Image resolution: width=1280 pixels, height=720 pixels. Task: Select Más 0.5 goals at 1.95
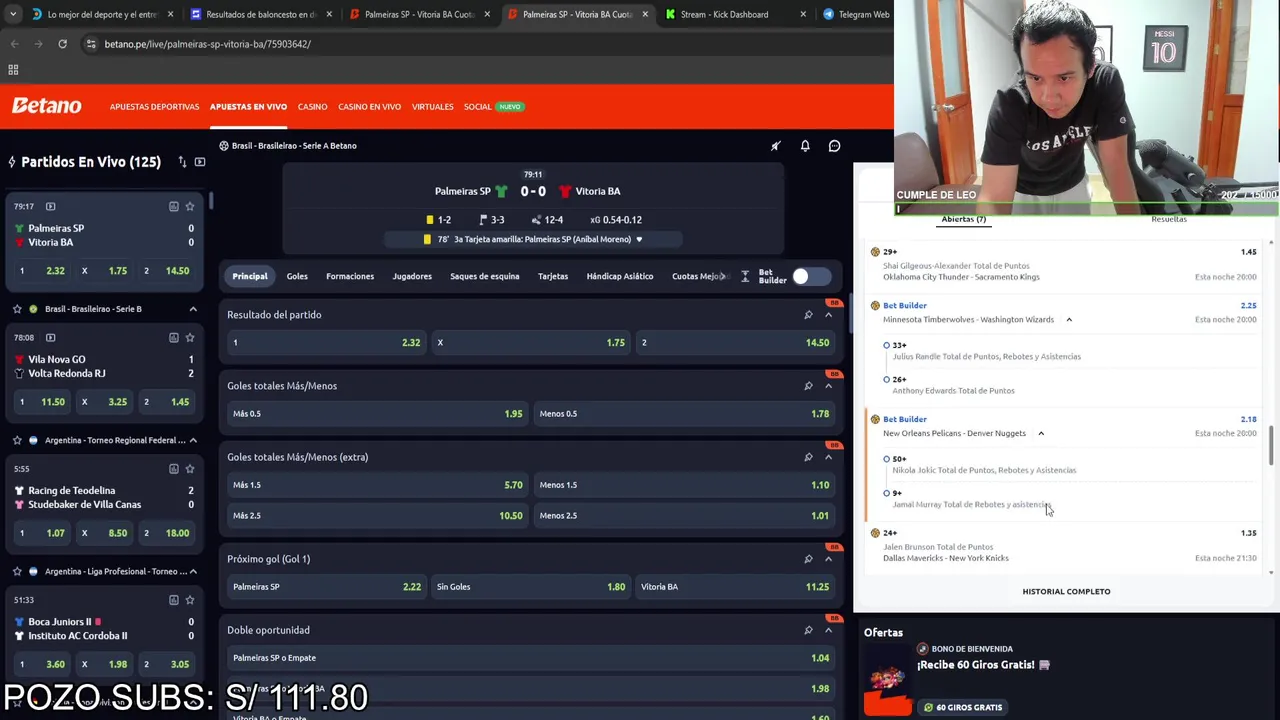point(377,414)
